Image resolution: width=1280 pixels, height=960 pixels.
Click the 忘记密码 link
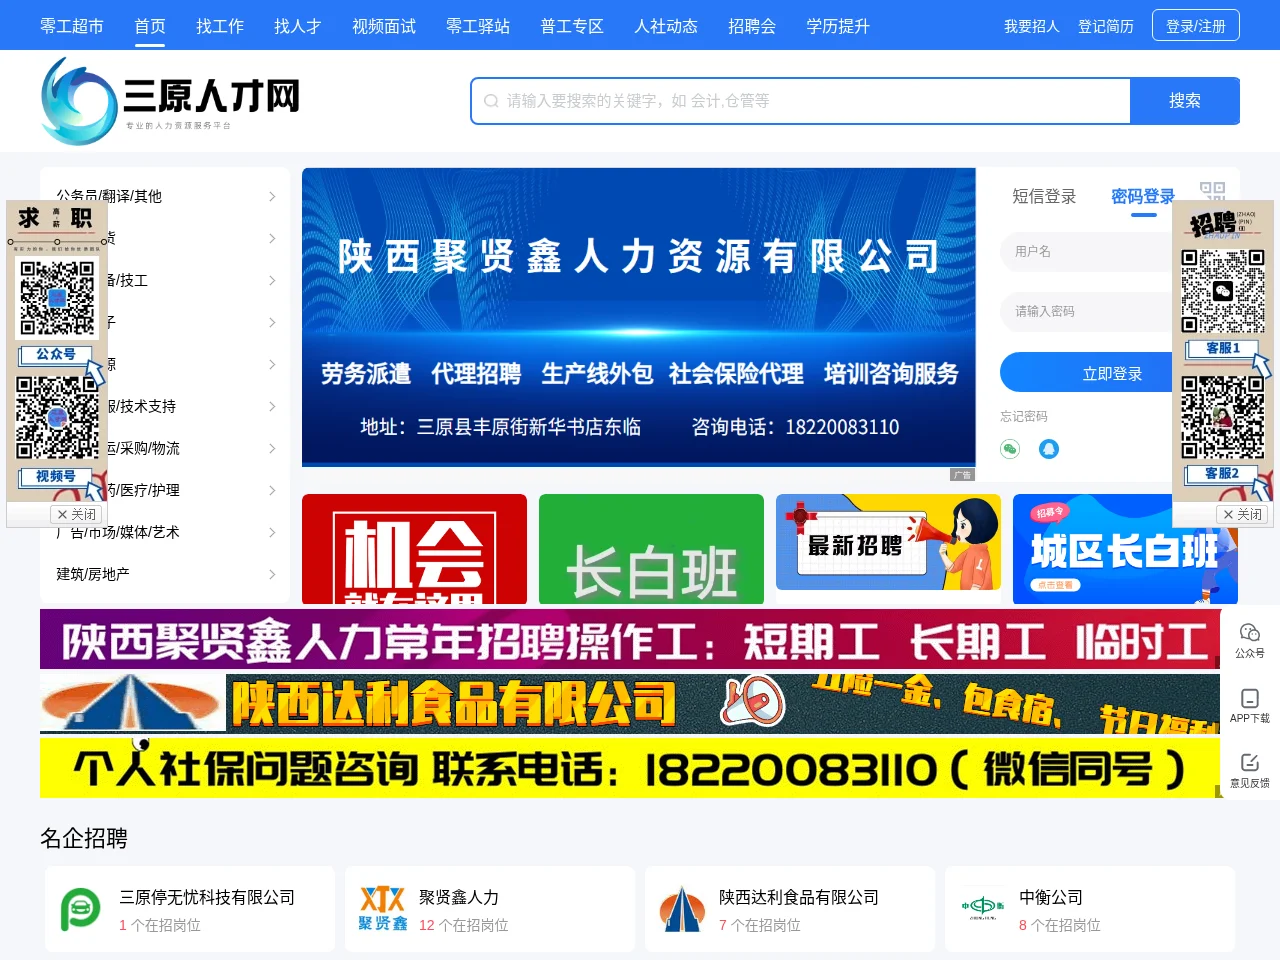pyautogui.click(x=1024, y=416)
